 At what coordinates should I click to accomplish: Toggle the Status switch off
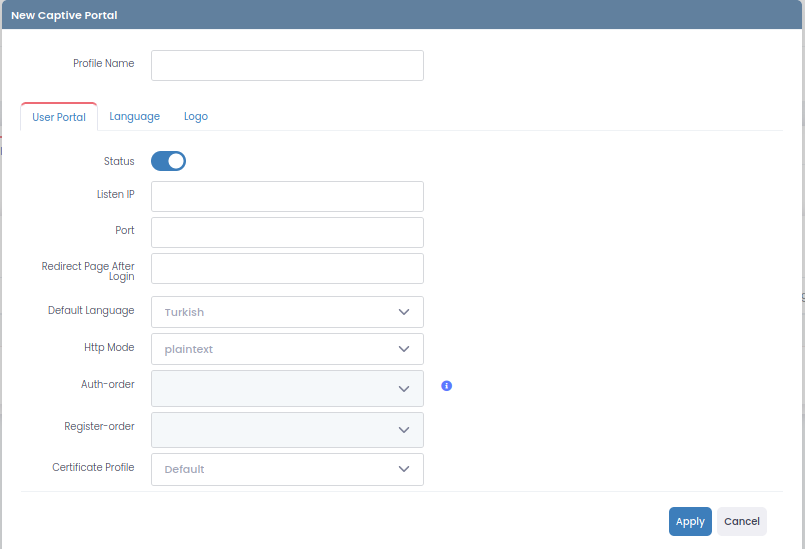click(x=168, y=161)
